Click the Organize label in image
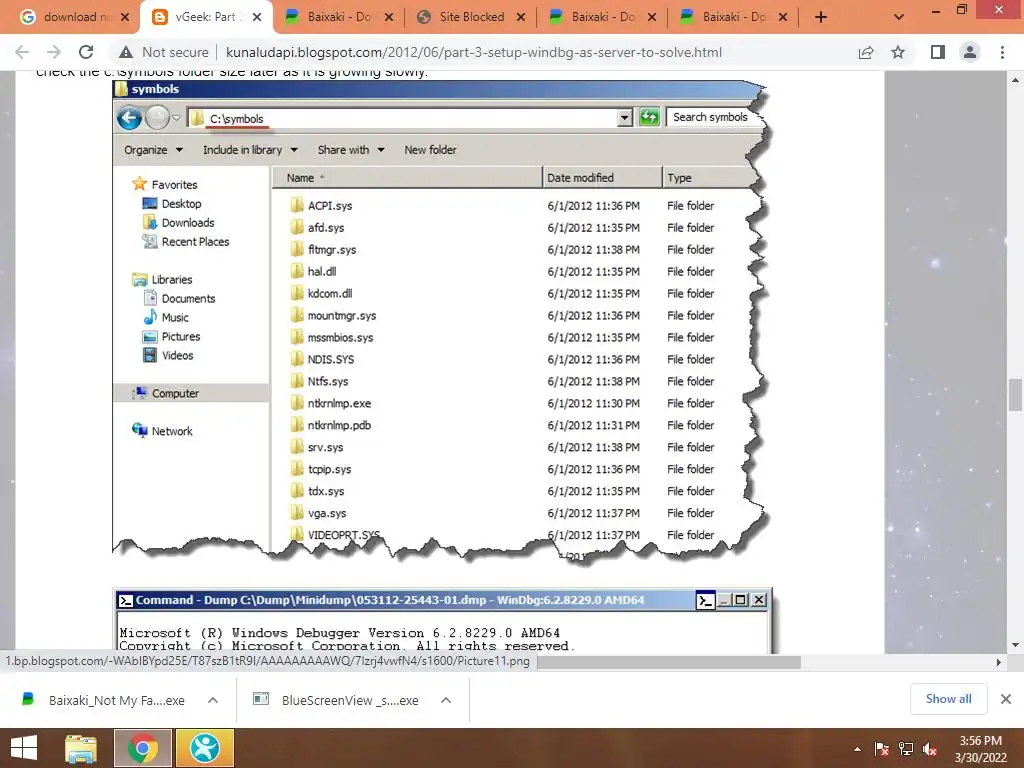This screenshot has width=1024, height=768. tap(146, 150)
